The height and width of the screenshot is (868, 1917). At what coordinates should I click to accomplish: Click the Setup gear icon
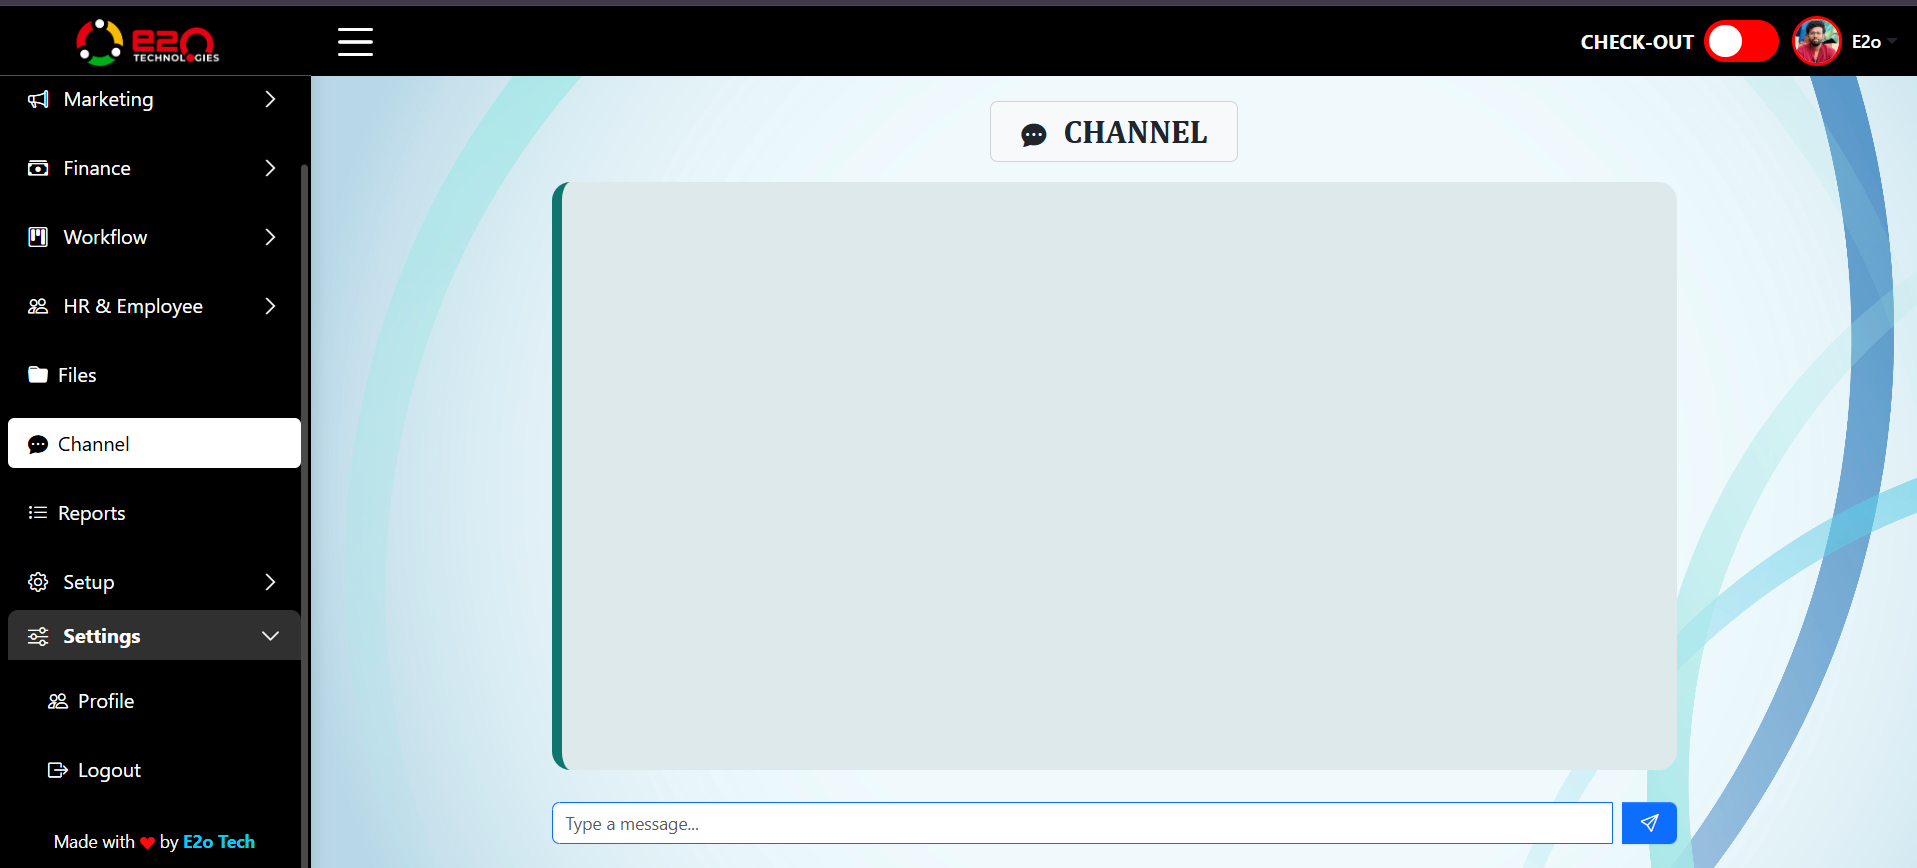(38, 582)
